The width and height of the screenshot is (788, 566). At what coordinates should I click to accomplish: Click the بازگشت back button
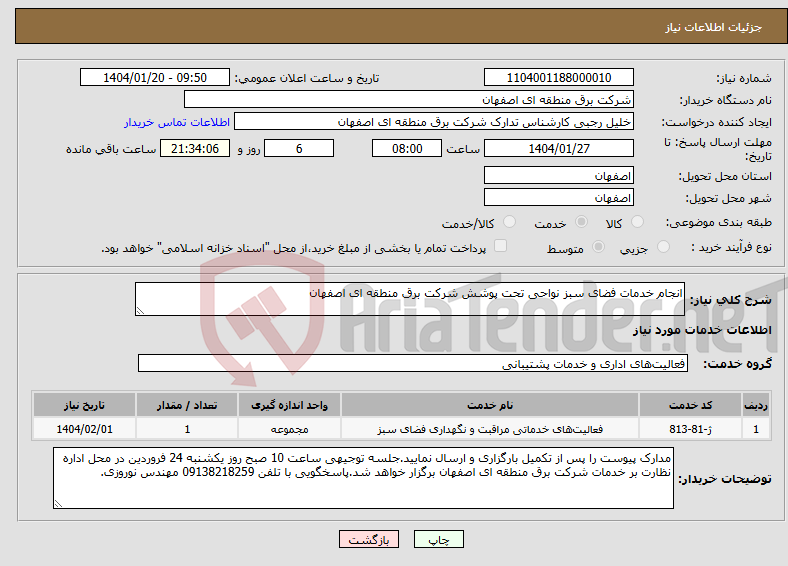[369, 539]
